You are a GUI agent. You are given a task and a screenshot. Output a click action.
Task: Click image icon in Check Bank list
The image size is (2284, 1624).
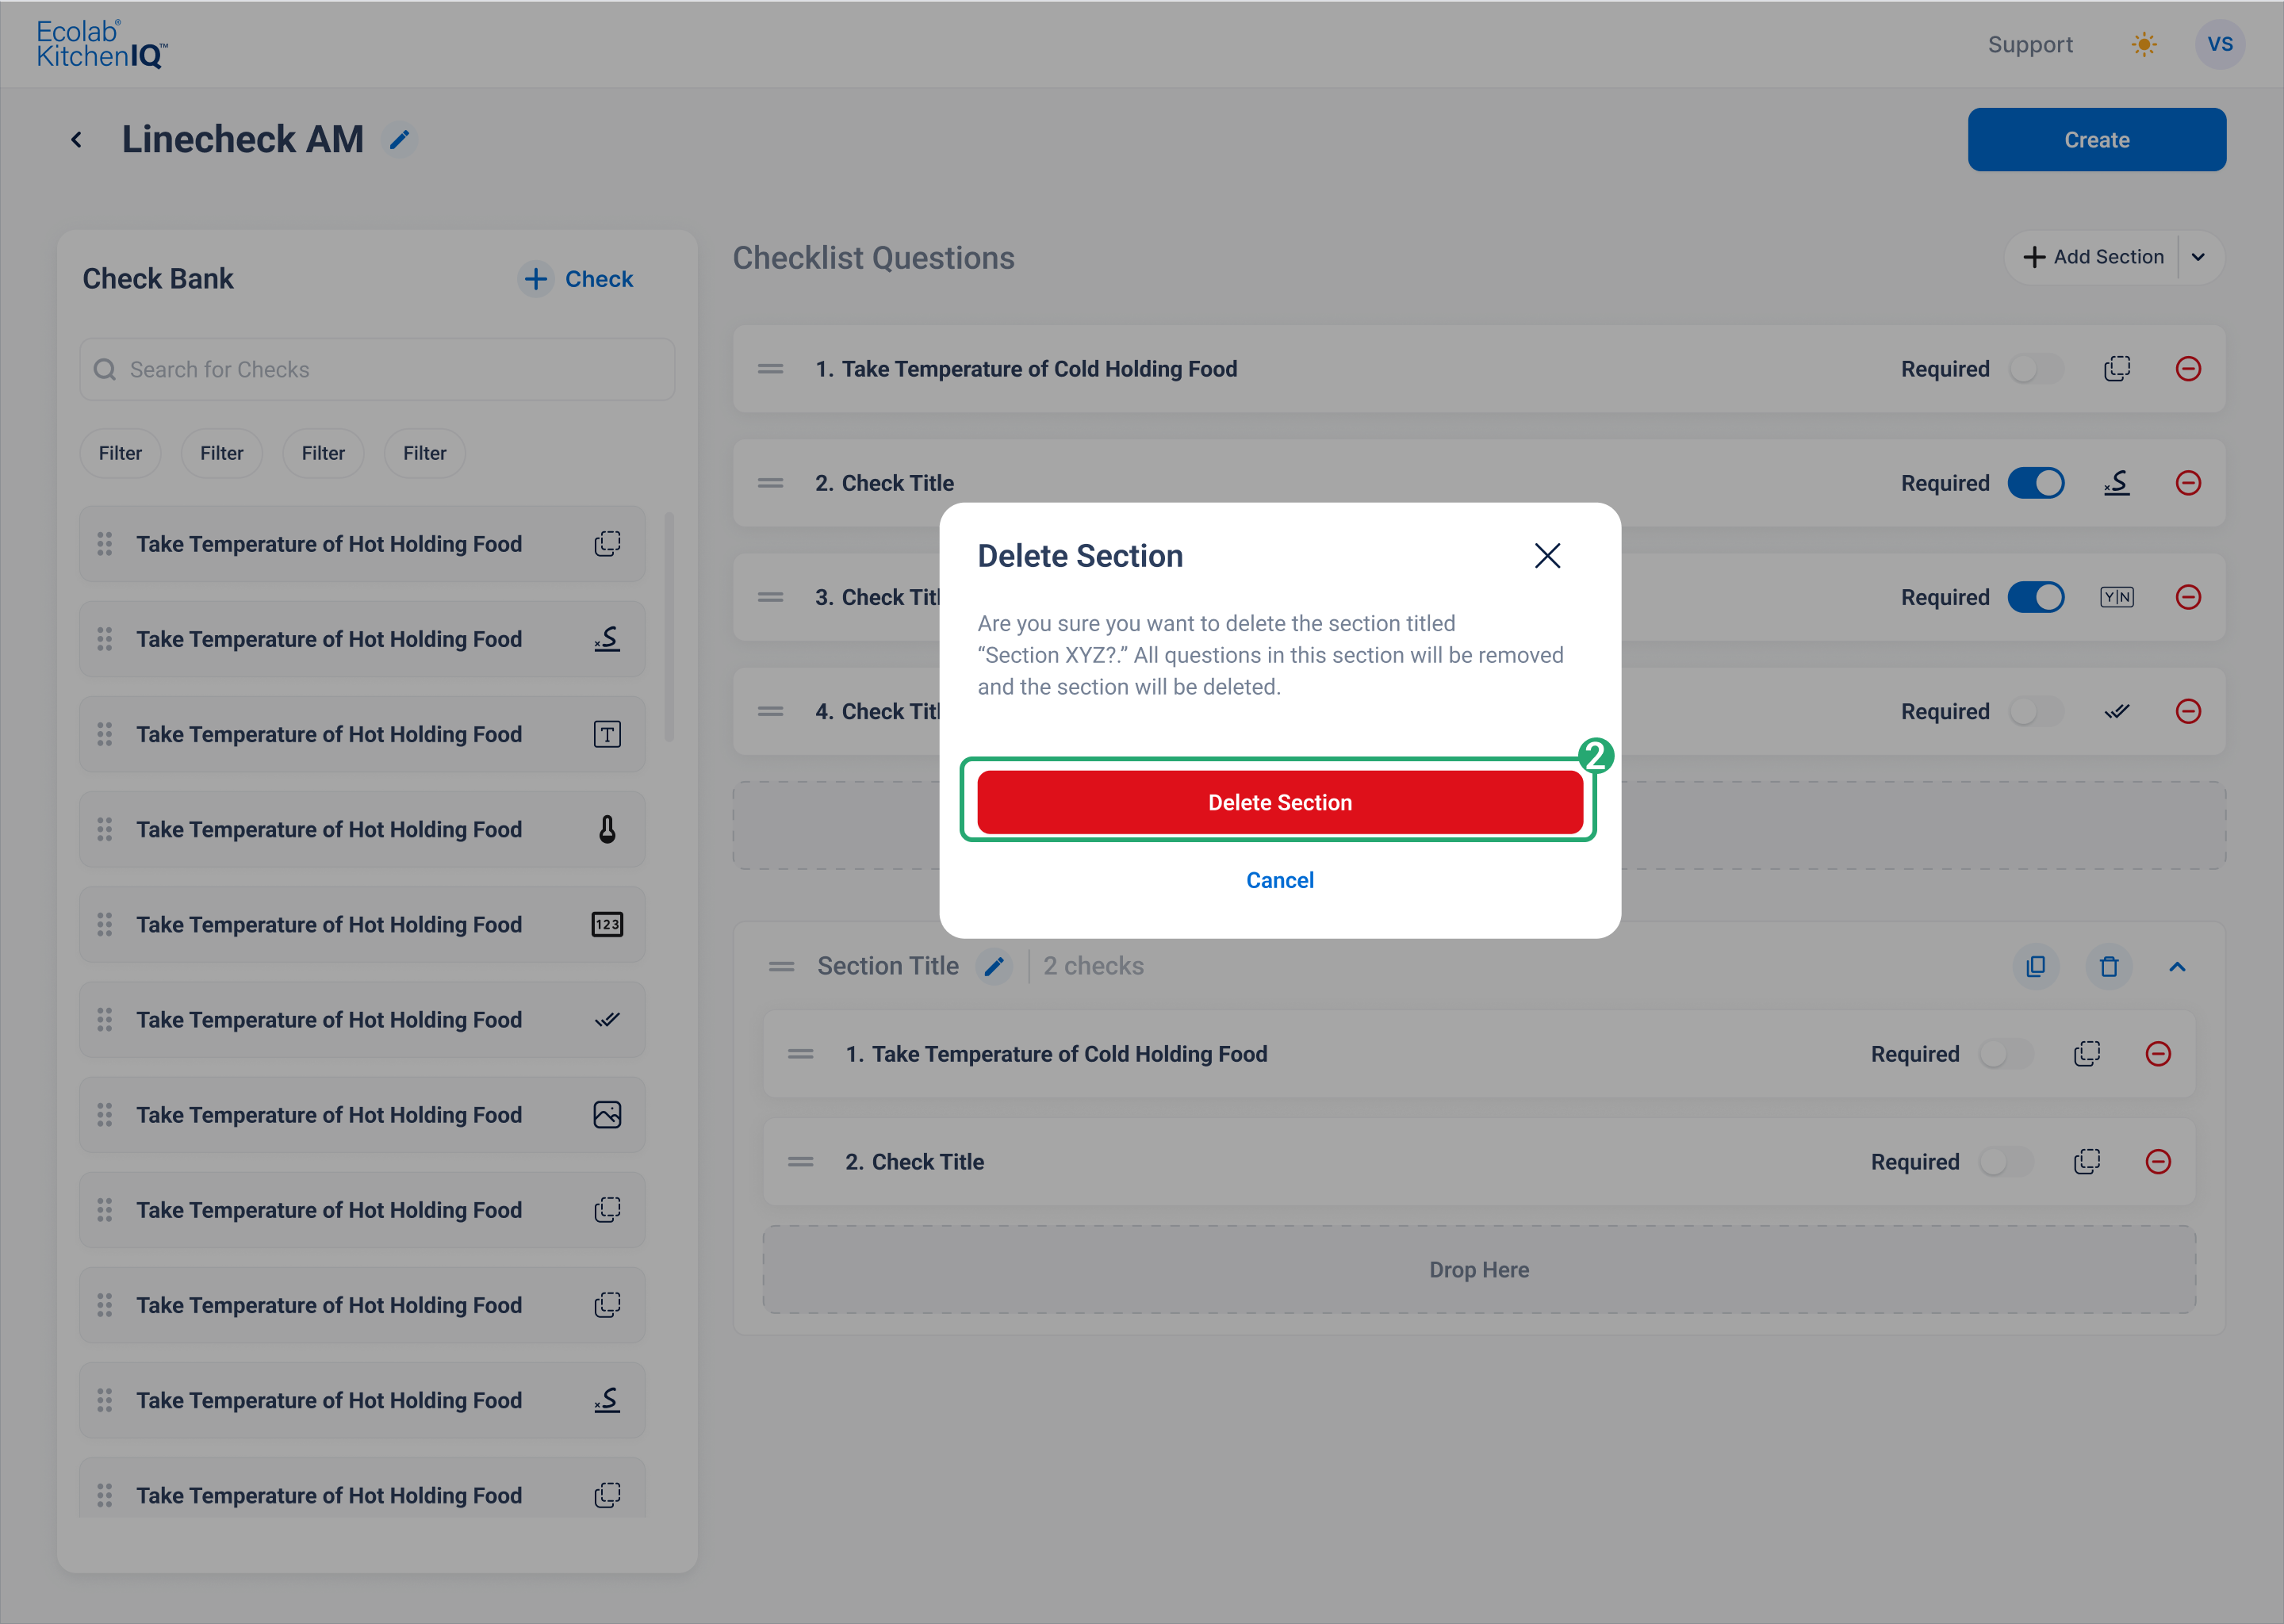click(607, 1115)
